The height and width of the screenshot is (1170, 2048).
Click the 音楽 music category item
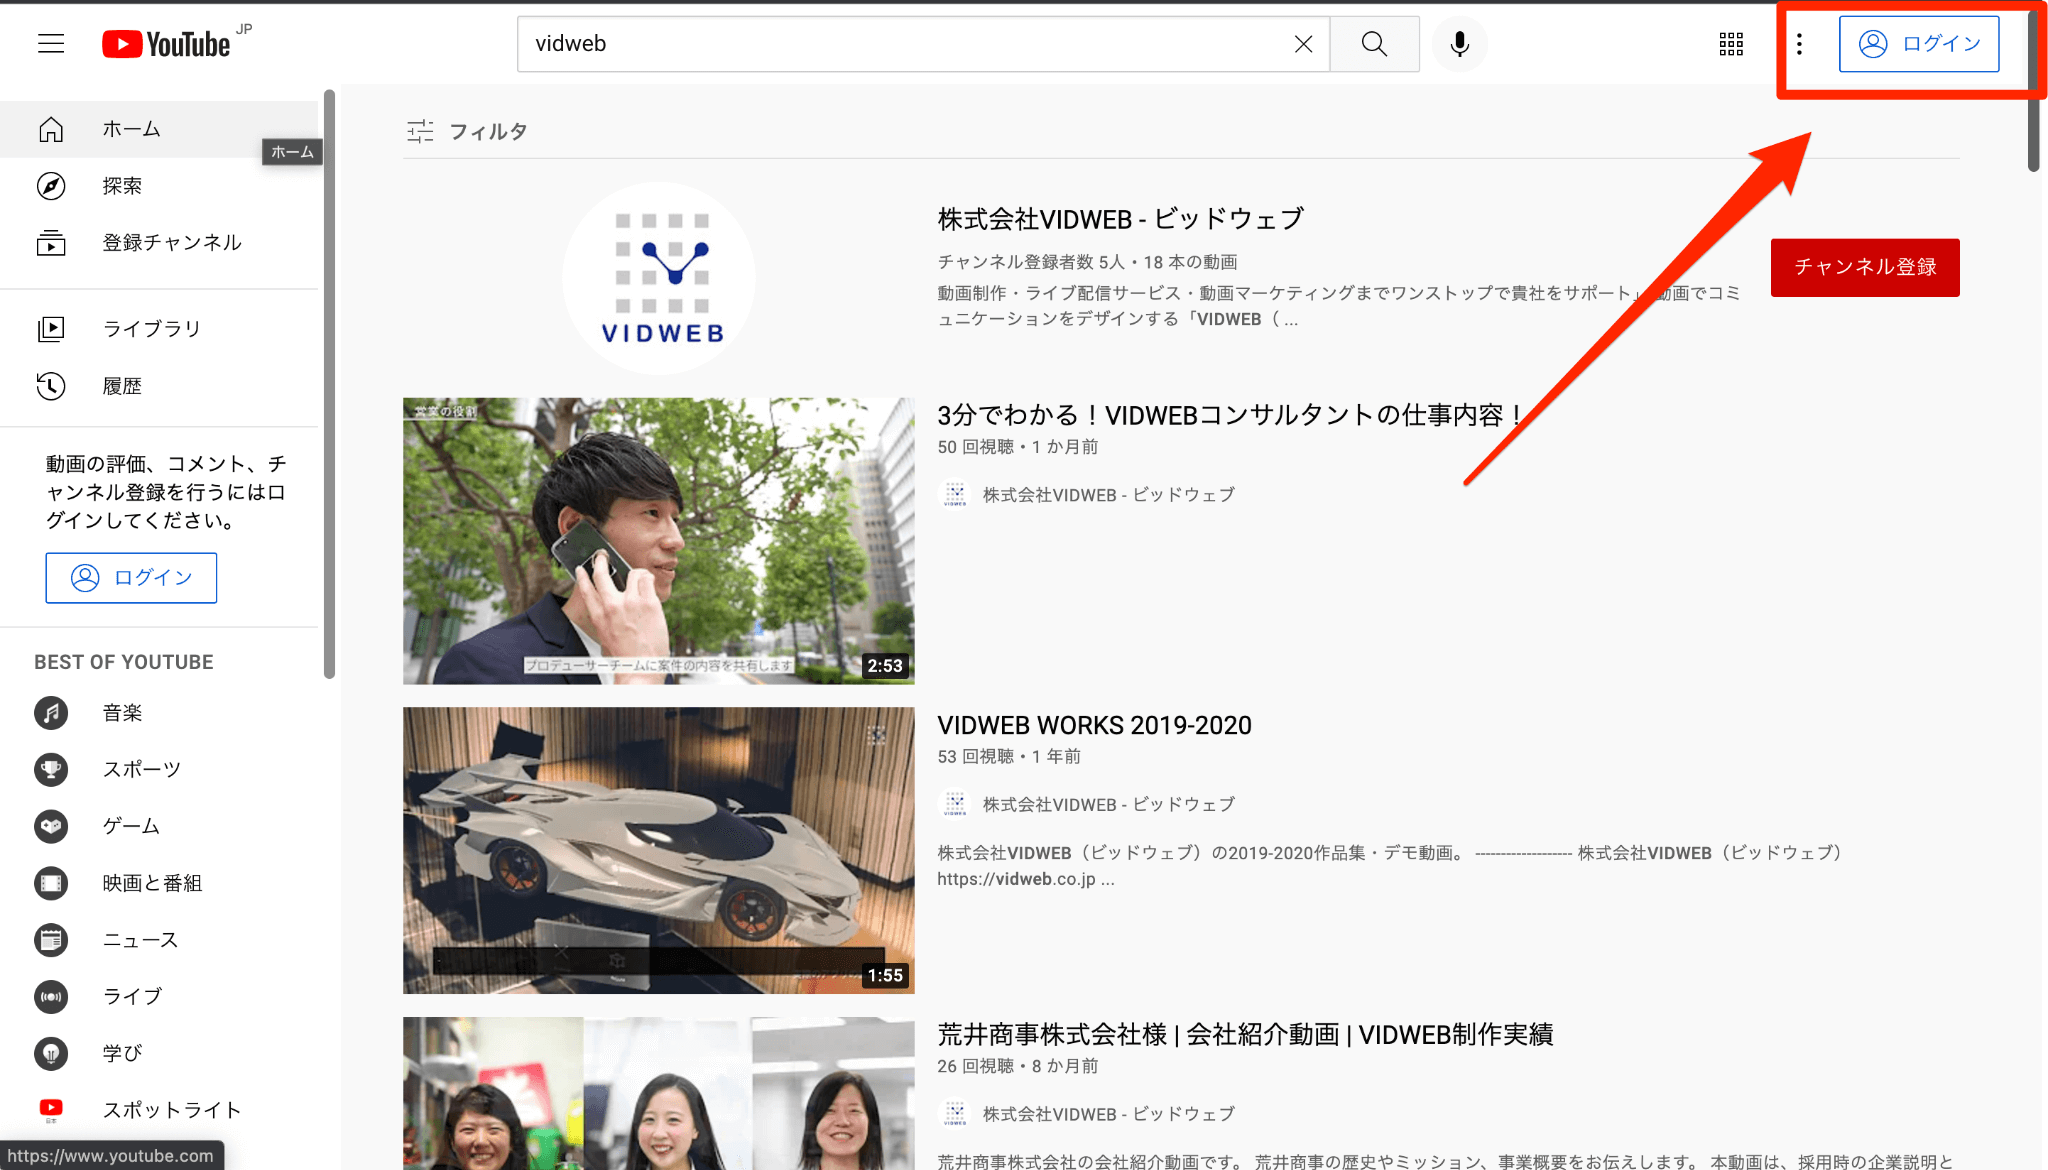pos(122,713)
